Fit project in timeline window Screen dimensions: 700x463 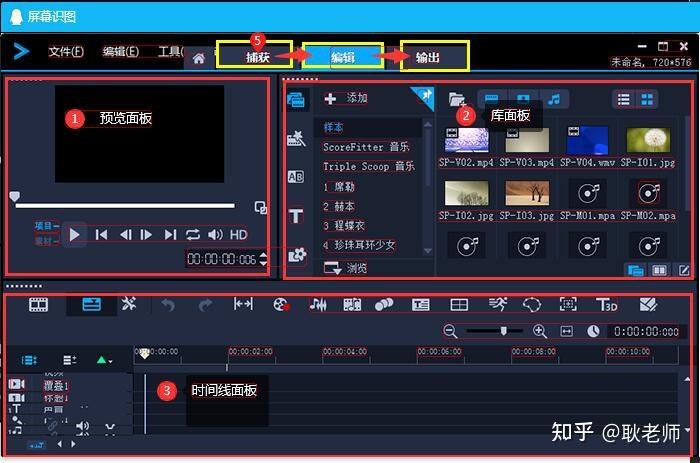pos(567,331)
